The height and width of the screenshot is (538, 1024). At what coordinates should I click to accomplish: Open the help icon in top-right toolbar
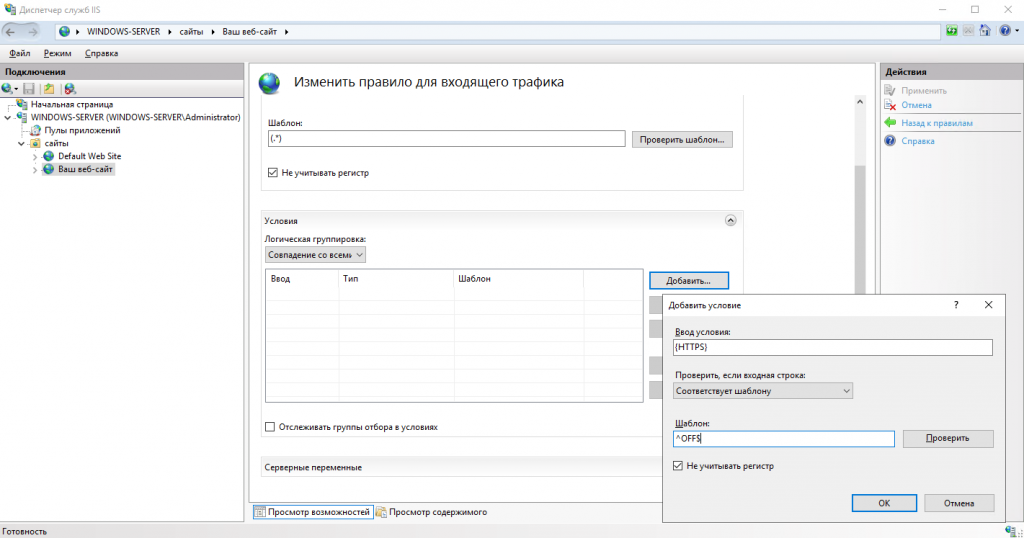tap(1005, 31)
